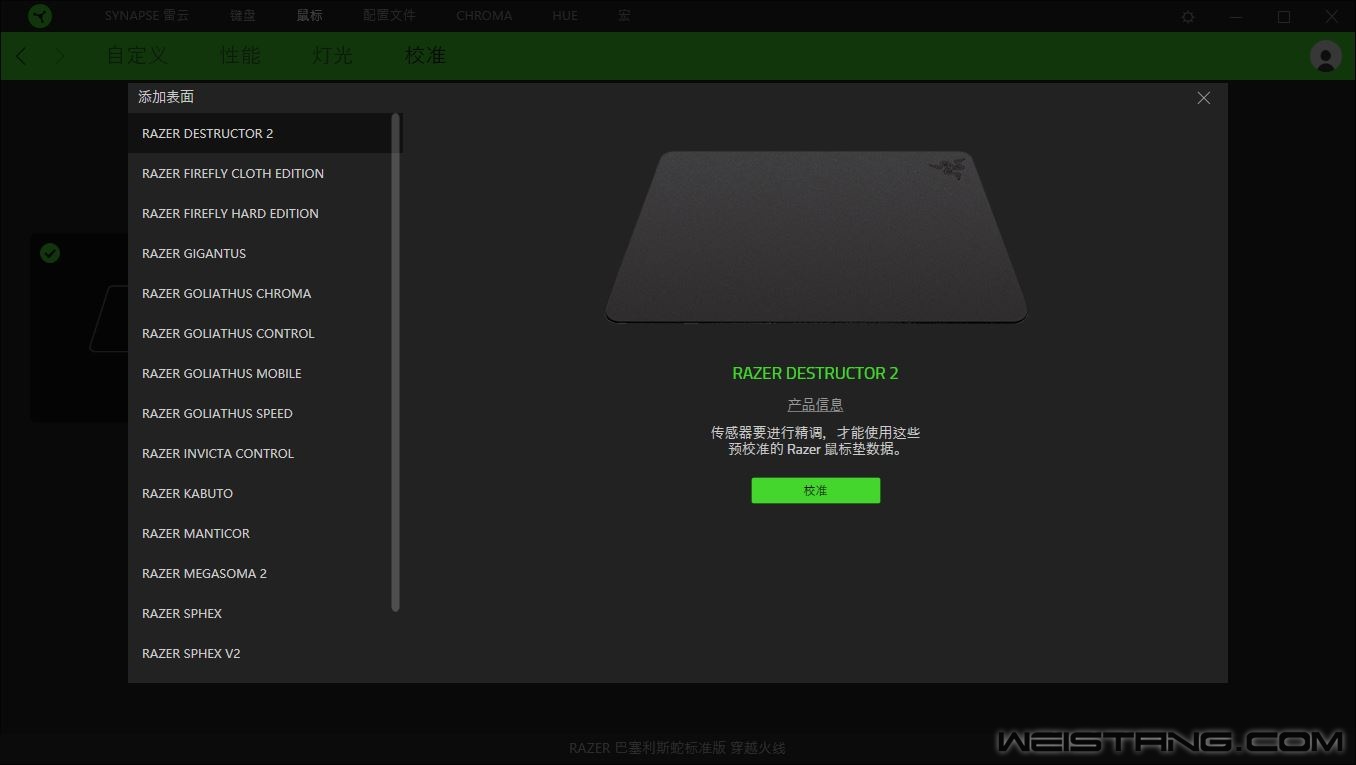Switch to the 鼠标 tab
The width and height of the screenshot is (1356, 765).
(310, 16)
